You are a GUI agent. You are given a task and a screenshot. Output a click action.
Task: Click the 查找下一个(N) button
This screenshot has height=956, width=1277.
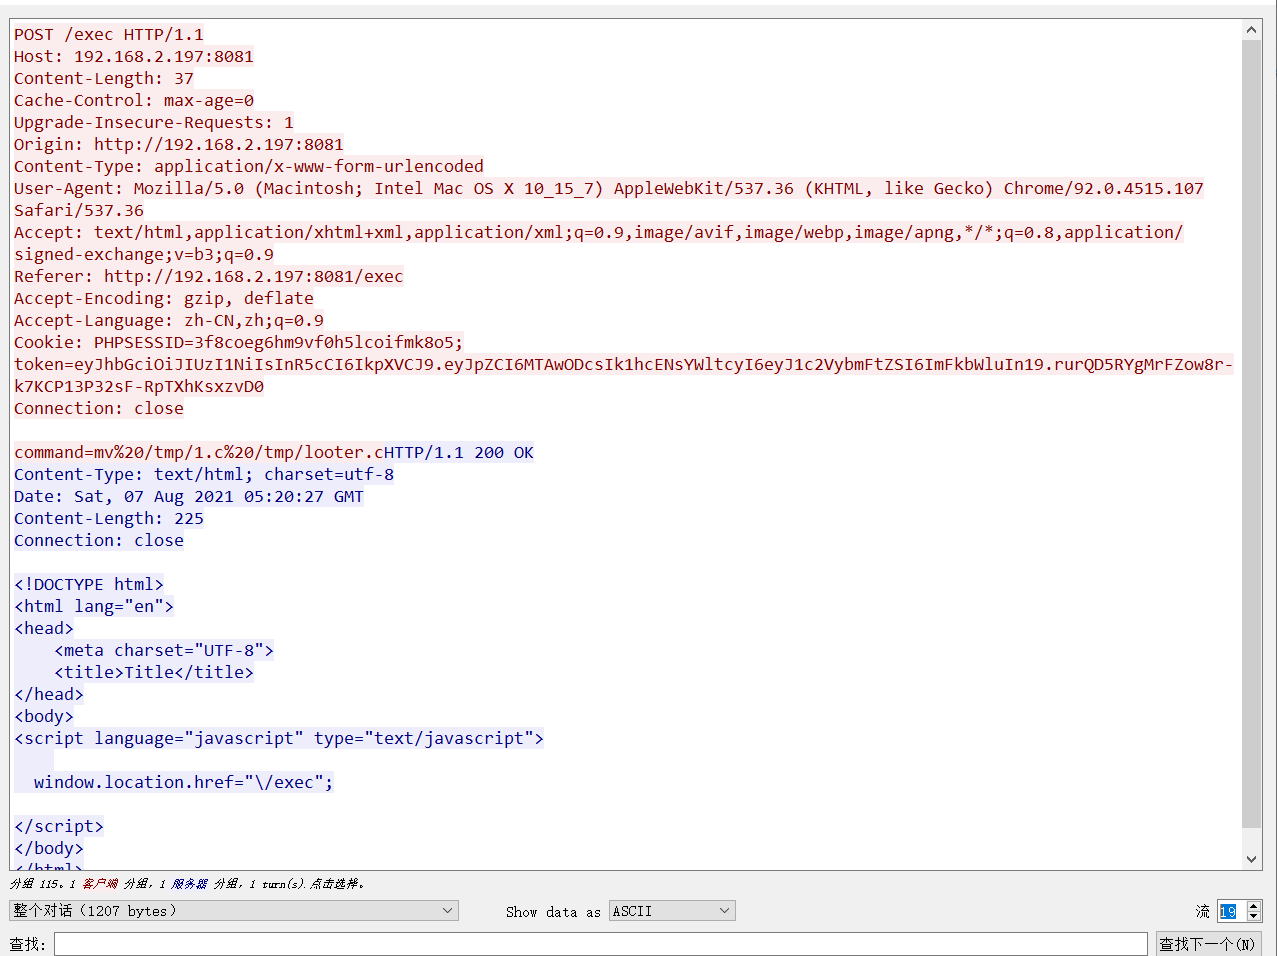[1208, 944]
